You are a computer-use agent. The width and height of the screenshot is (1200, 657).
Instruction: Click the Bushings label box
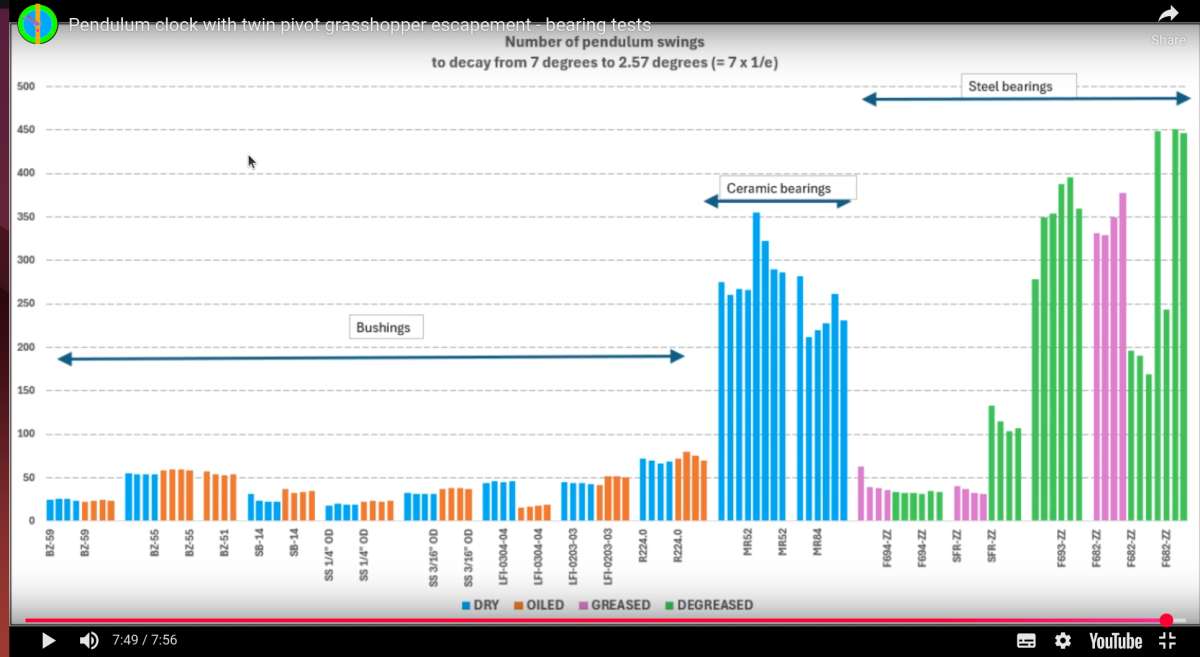[387, 327]
